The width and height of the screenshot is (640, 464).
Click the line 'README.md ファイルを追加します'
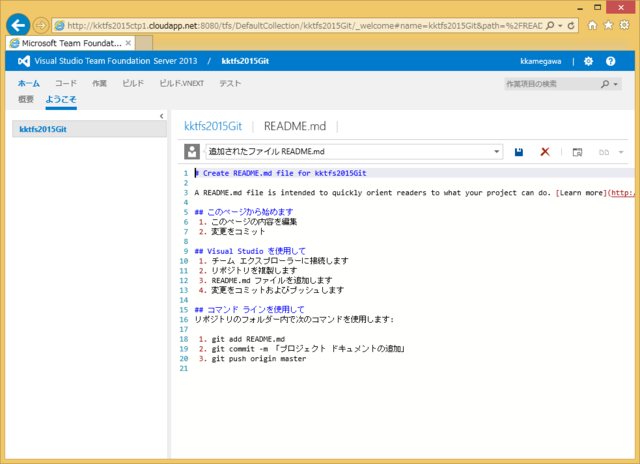point(272,280)
